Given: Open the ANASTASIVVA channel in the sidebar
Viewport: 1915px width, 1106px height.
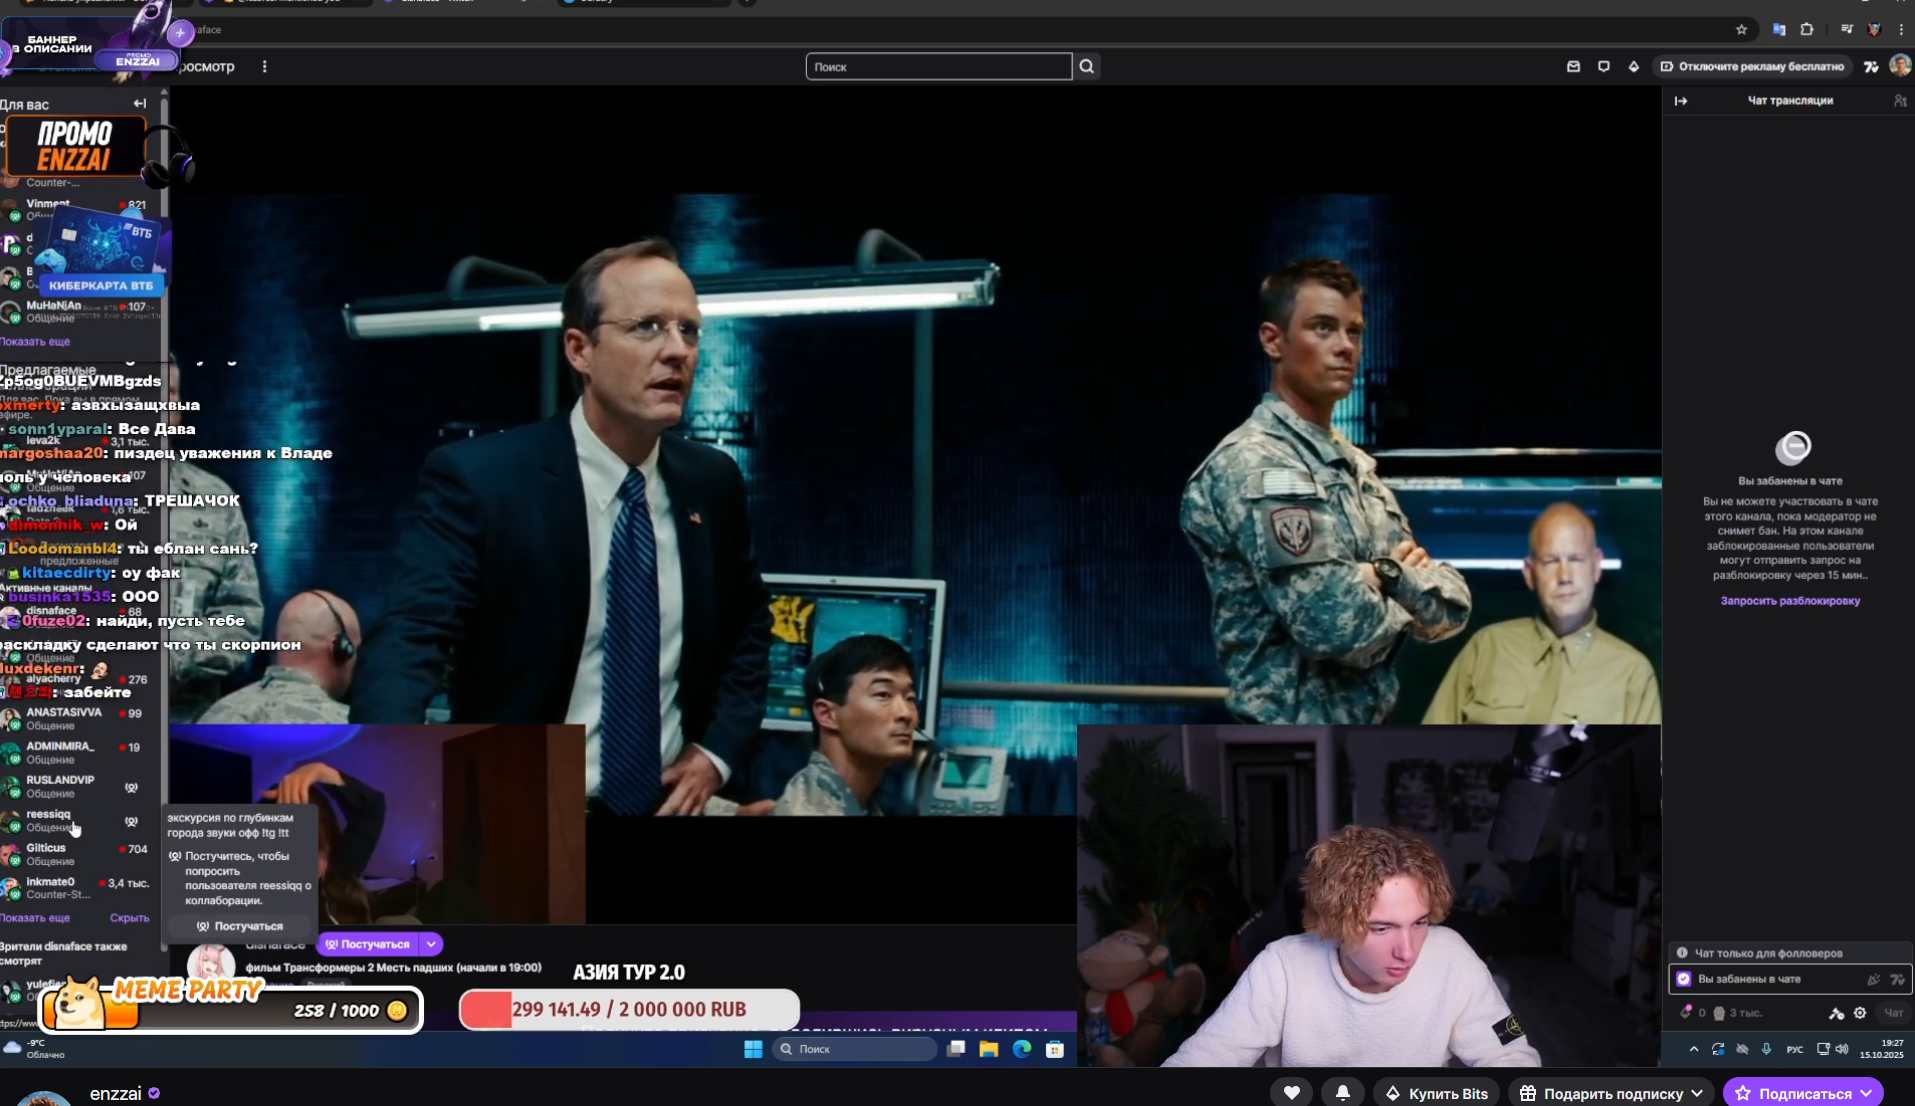Looking at the screenshot, I should (77, 718).
